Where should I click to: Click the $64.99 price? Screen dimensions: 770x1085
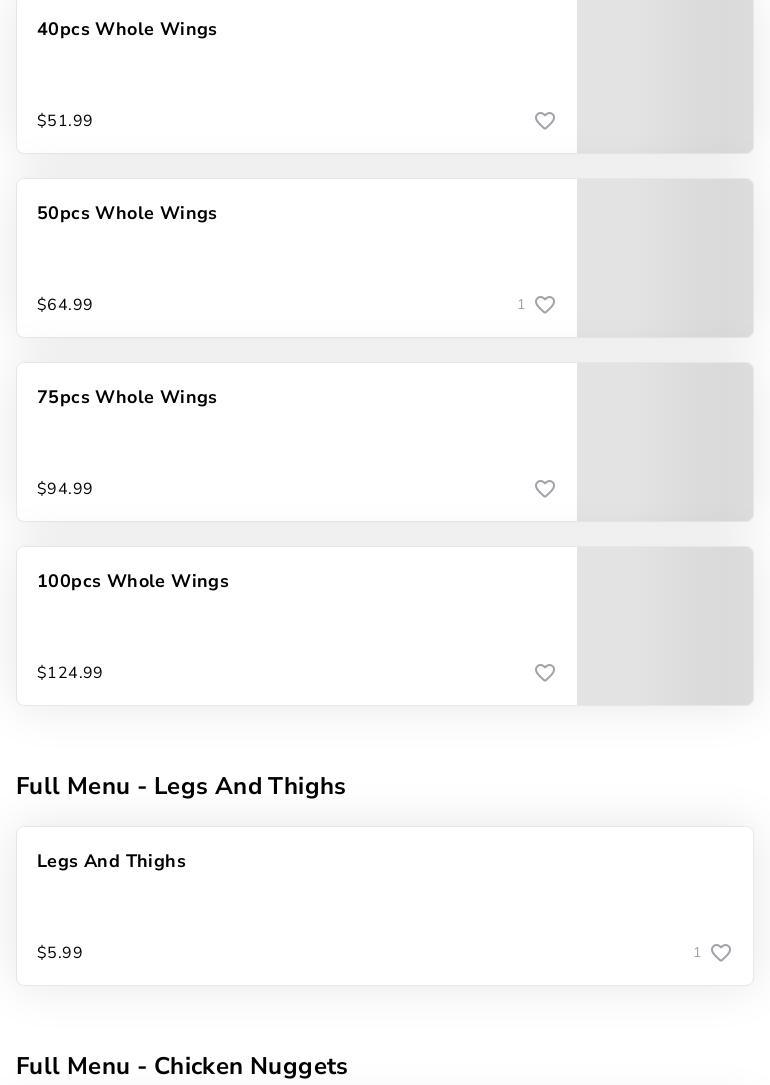[x=65, y=305]
